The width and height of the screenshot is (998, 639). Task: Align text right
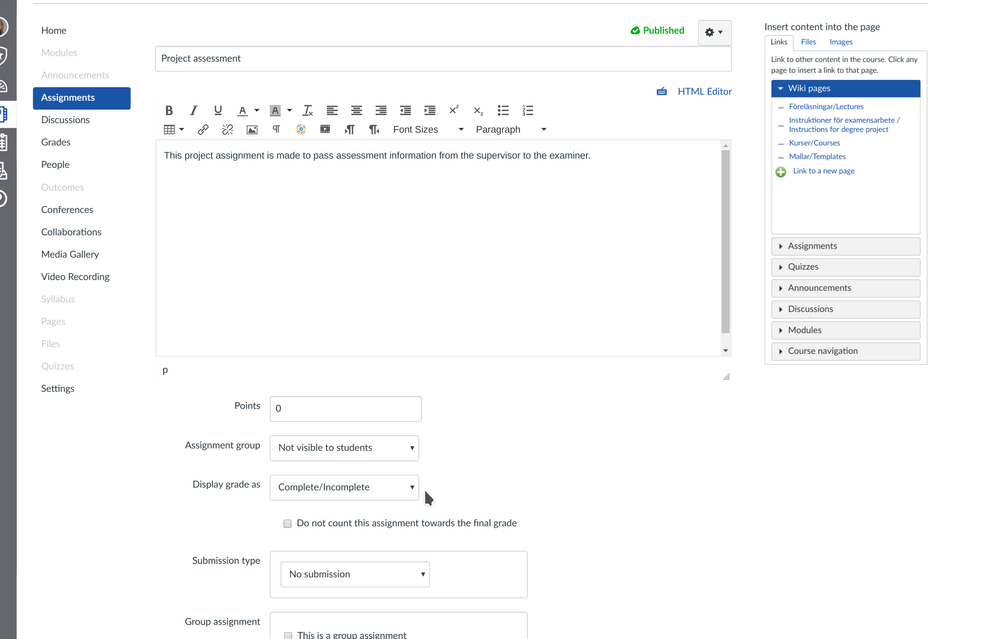[381, 111]
